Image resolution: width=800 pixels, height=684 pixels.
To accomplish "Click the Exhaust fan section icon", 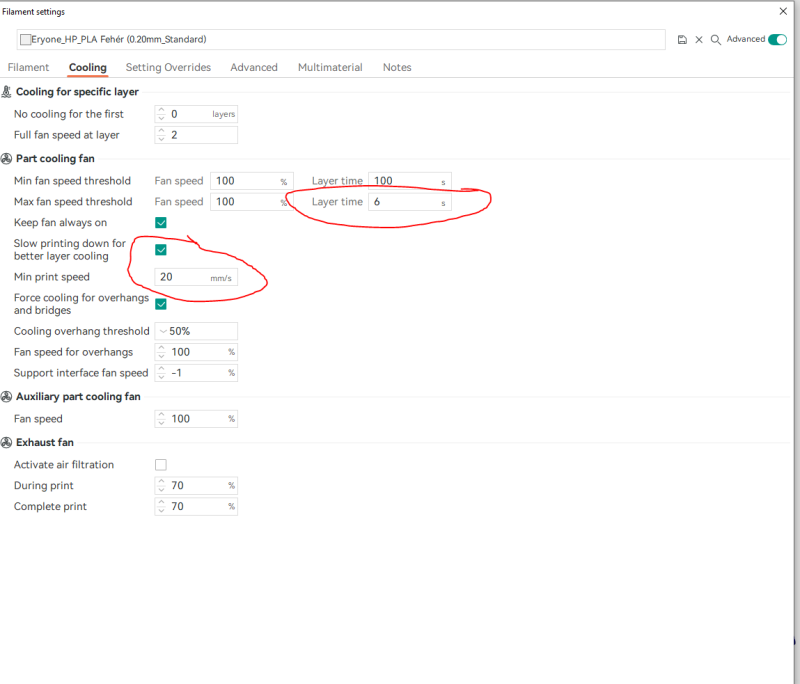I will [x=6, y=442].
